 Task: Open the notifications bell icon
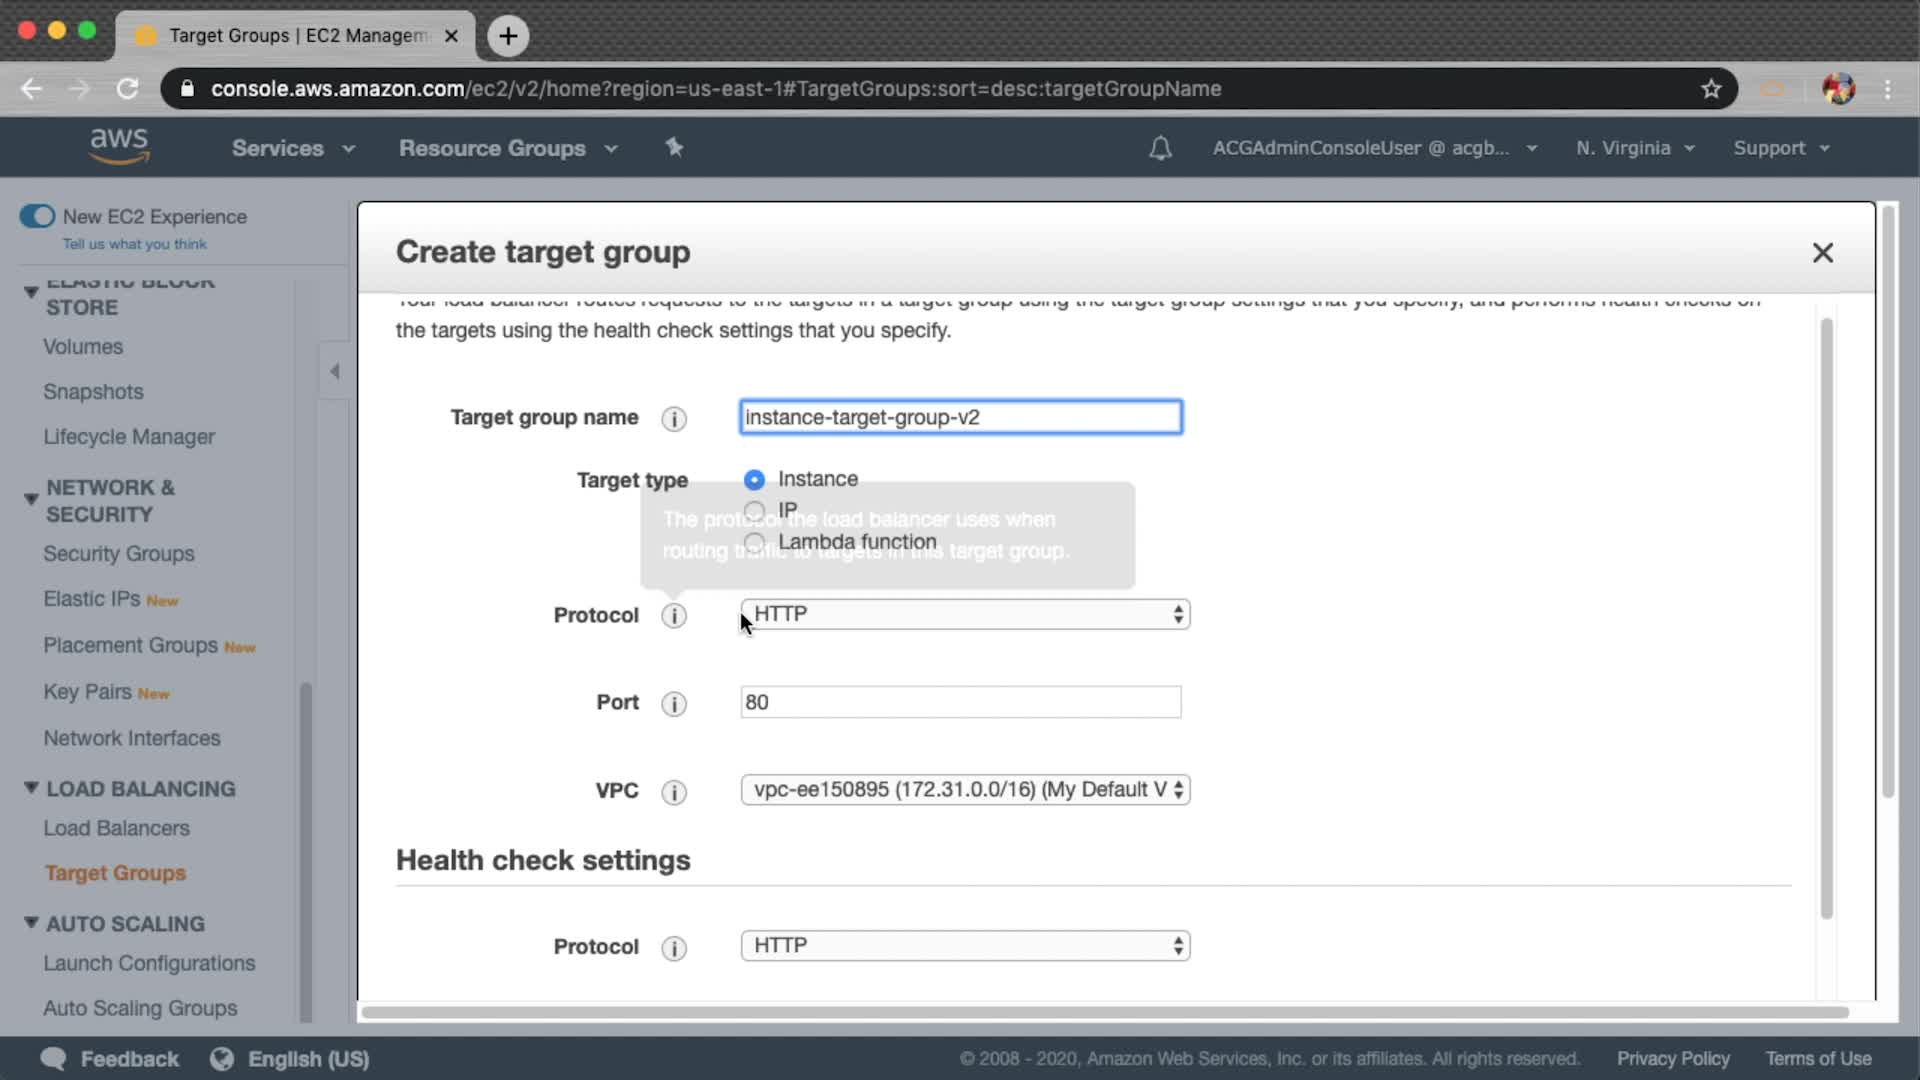1160,148
